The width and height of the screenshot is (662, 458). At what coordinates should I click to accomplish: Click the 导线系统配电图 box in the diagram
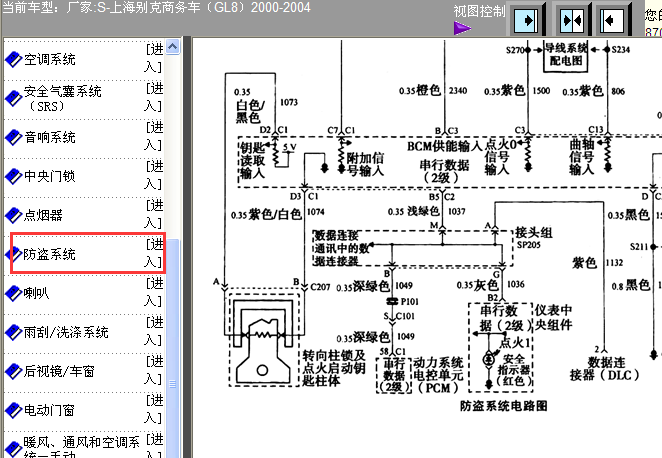[566, 55]
